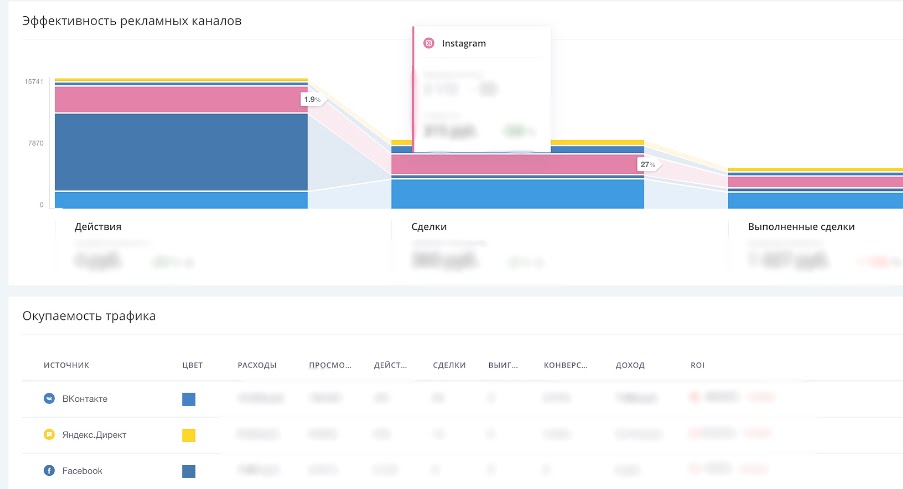903x489 pixels.
Task: Click the 27% conversion label on chart
Action: (x=647, y=164)
